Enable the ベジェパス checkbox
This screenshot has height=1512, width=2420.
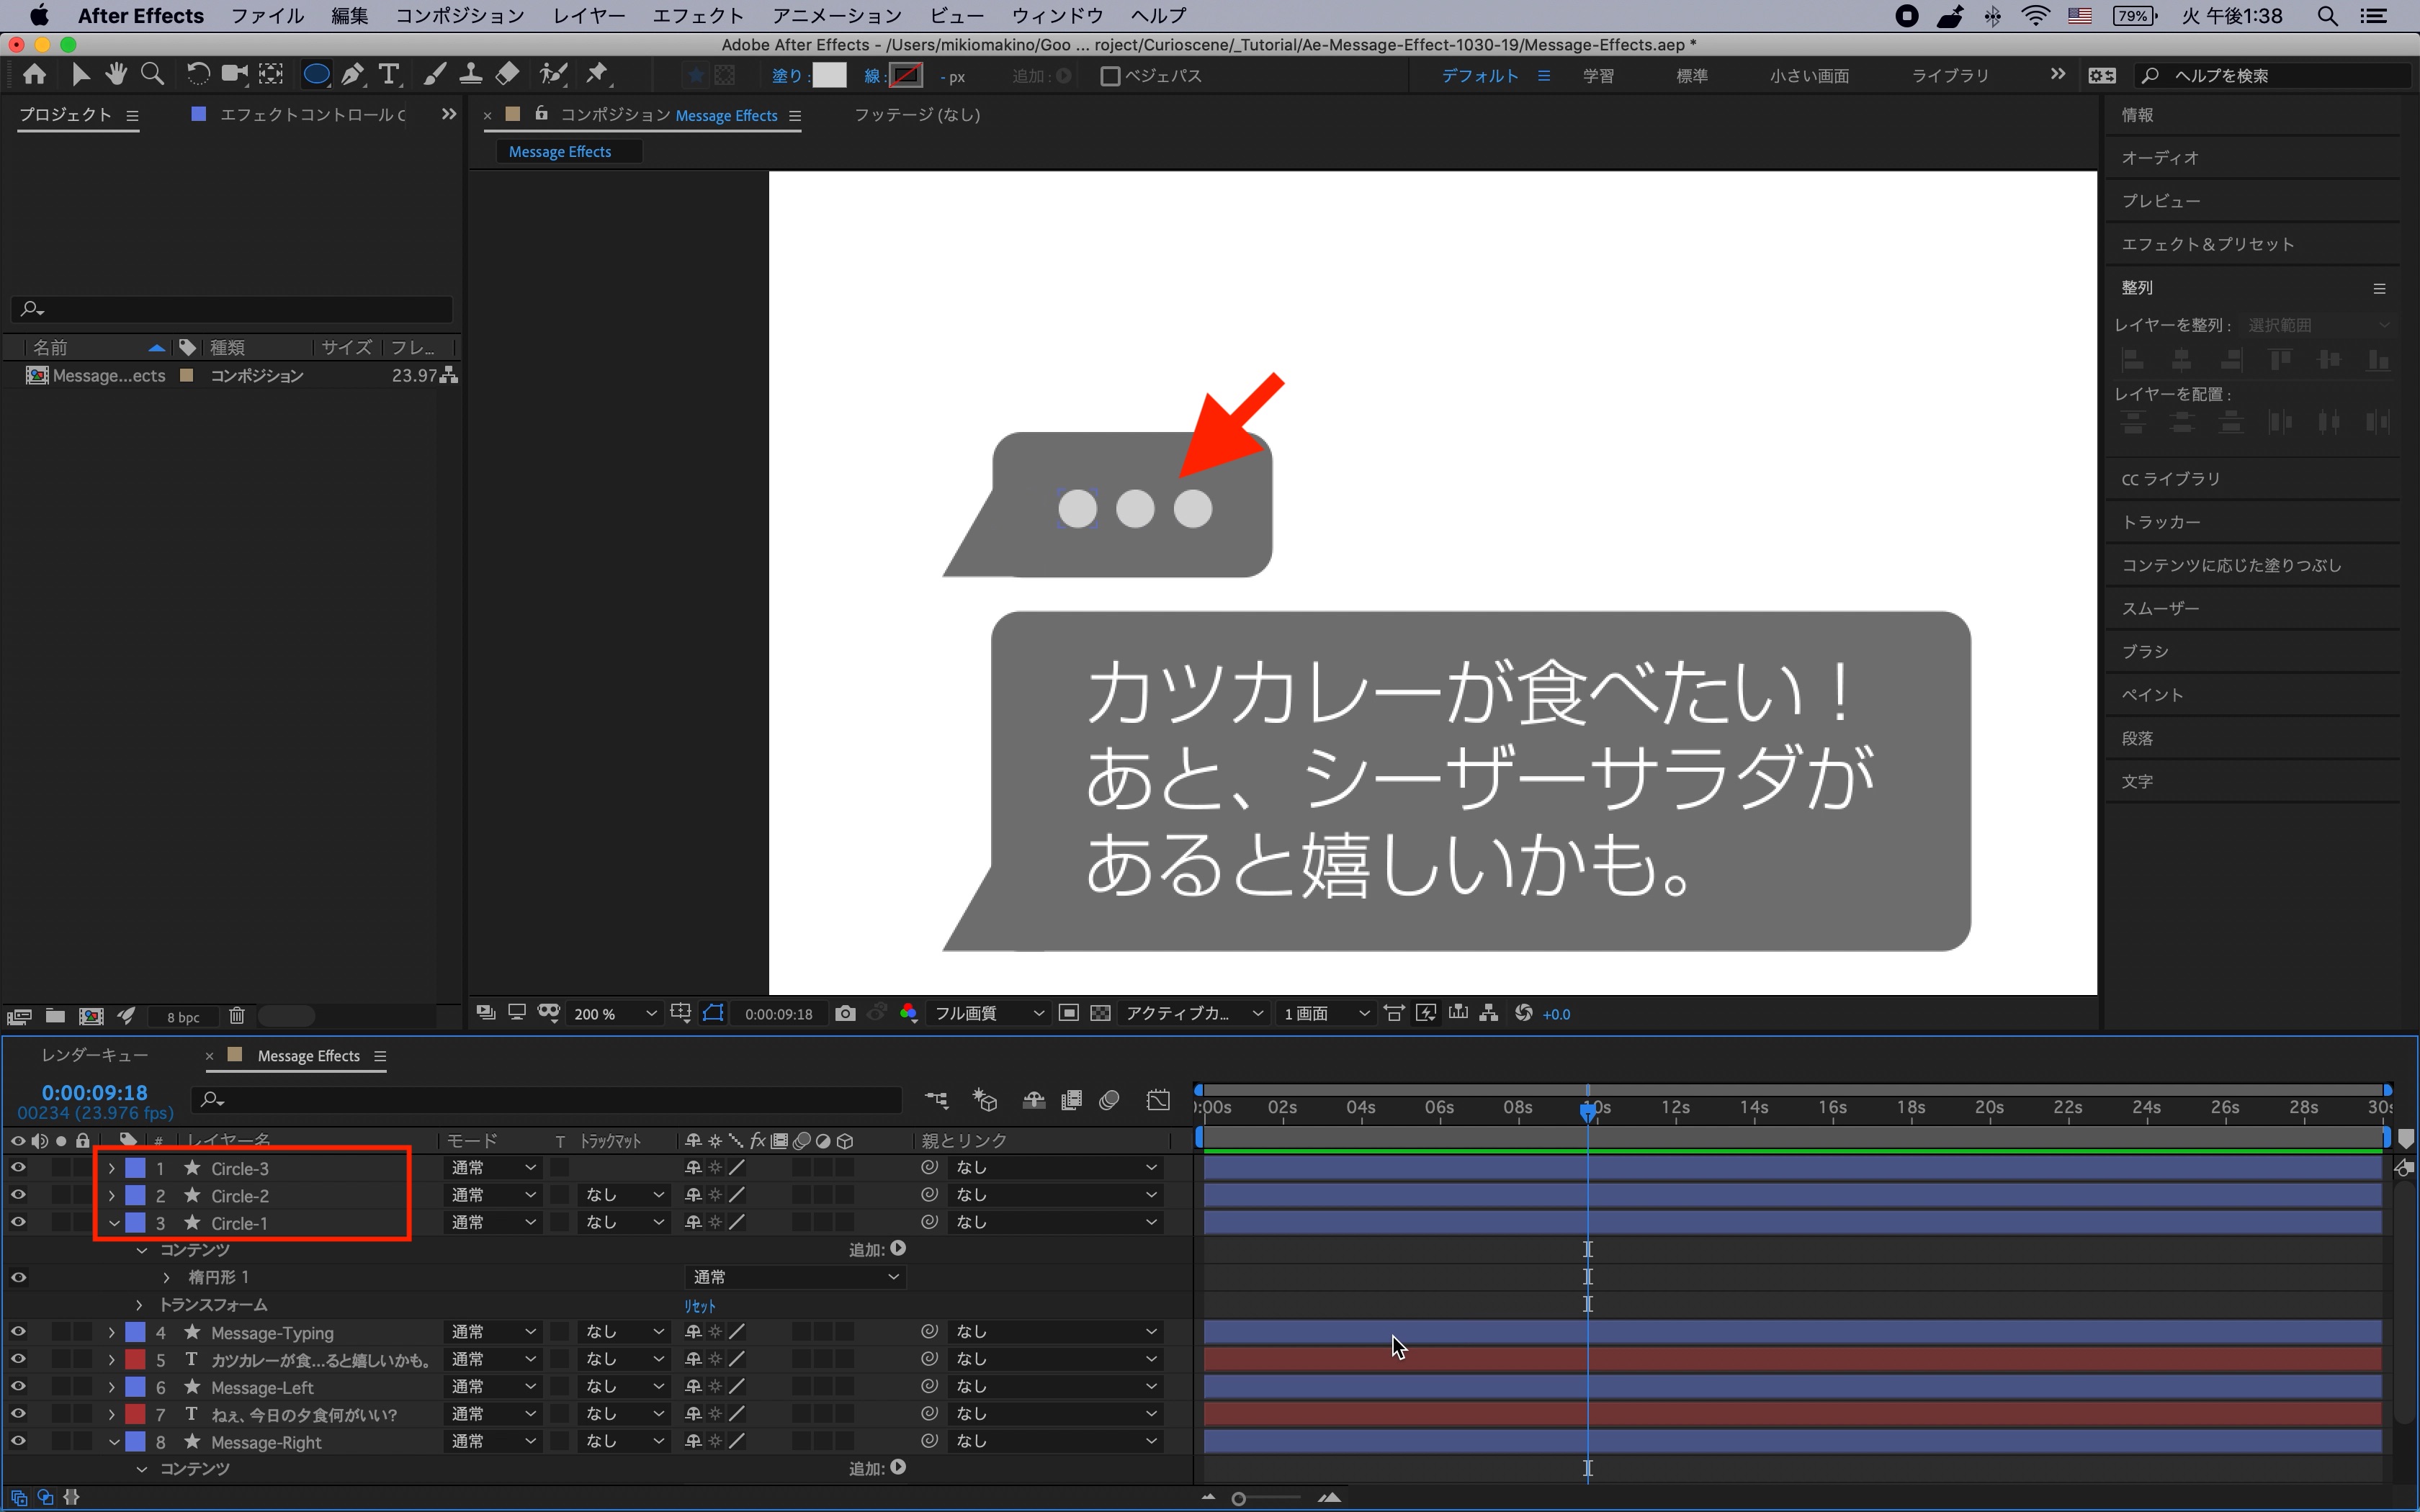coord(1109,76)
